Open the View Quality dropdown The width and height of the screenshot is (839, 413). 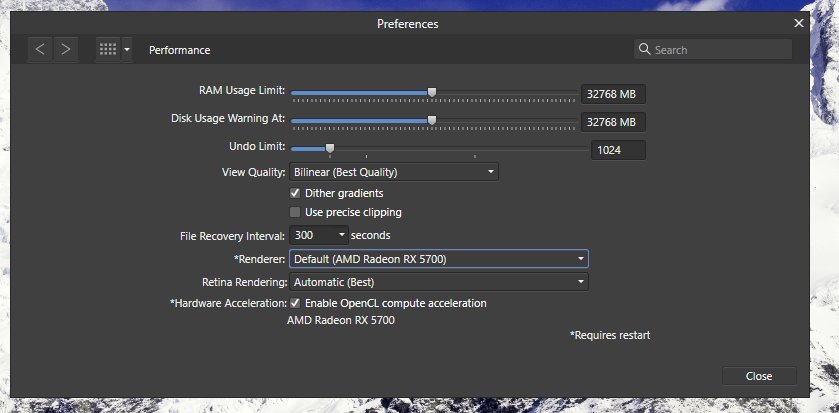coord(394,172)
